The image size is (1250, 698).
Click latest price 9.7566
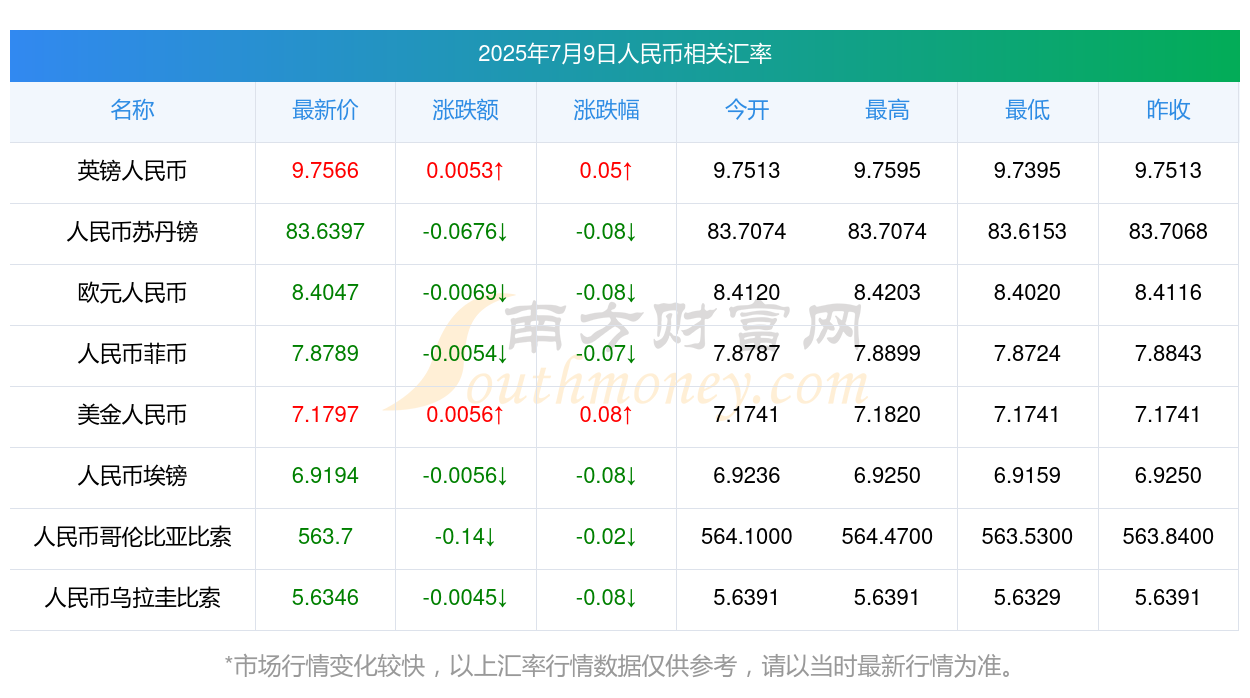tap(325, 171)
